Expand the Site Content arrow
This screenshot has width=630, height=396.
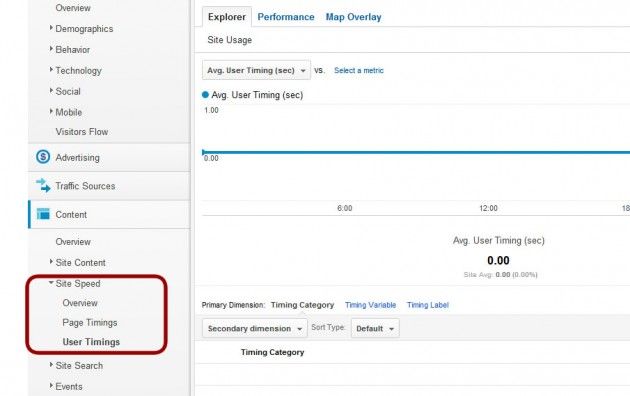tap(51, 261)
